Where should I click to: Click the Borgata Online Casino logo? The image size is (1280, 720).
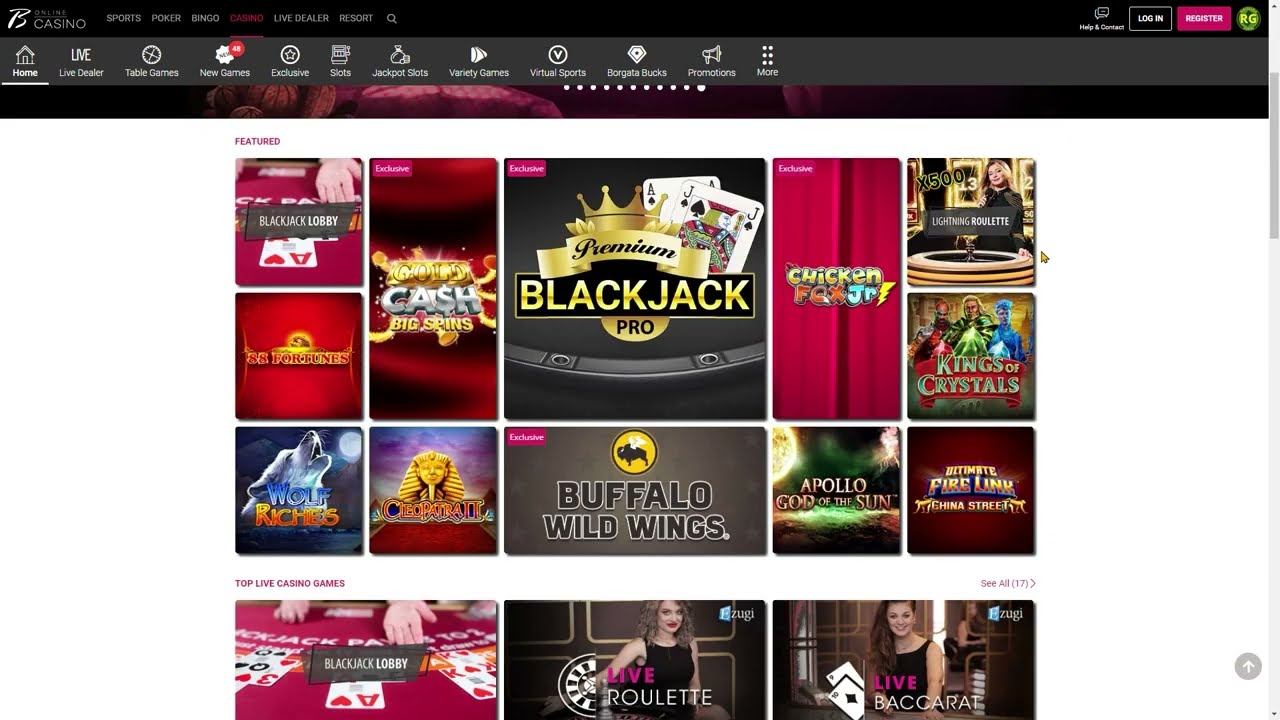coord(47,18)
